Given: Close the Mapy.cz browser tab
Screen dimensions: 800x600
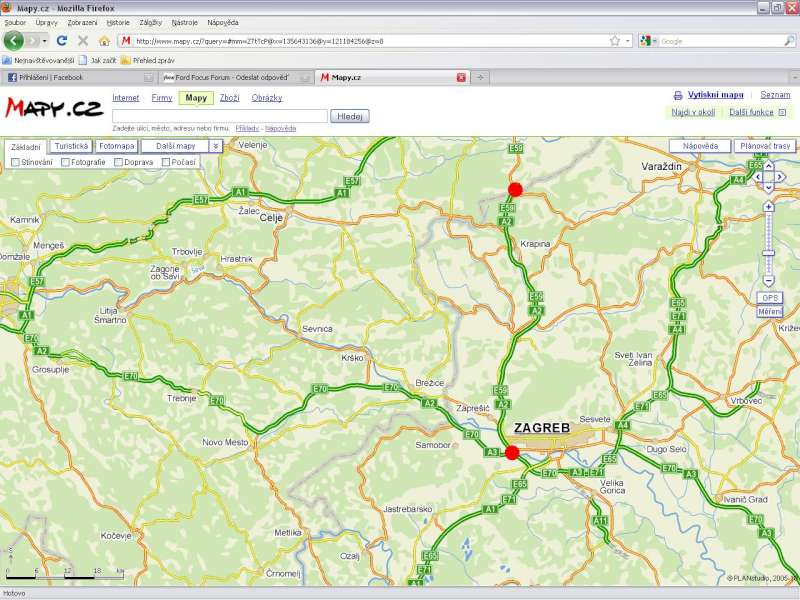Looking at the screenshot, I should tap(461, 77).
